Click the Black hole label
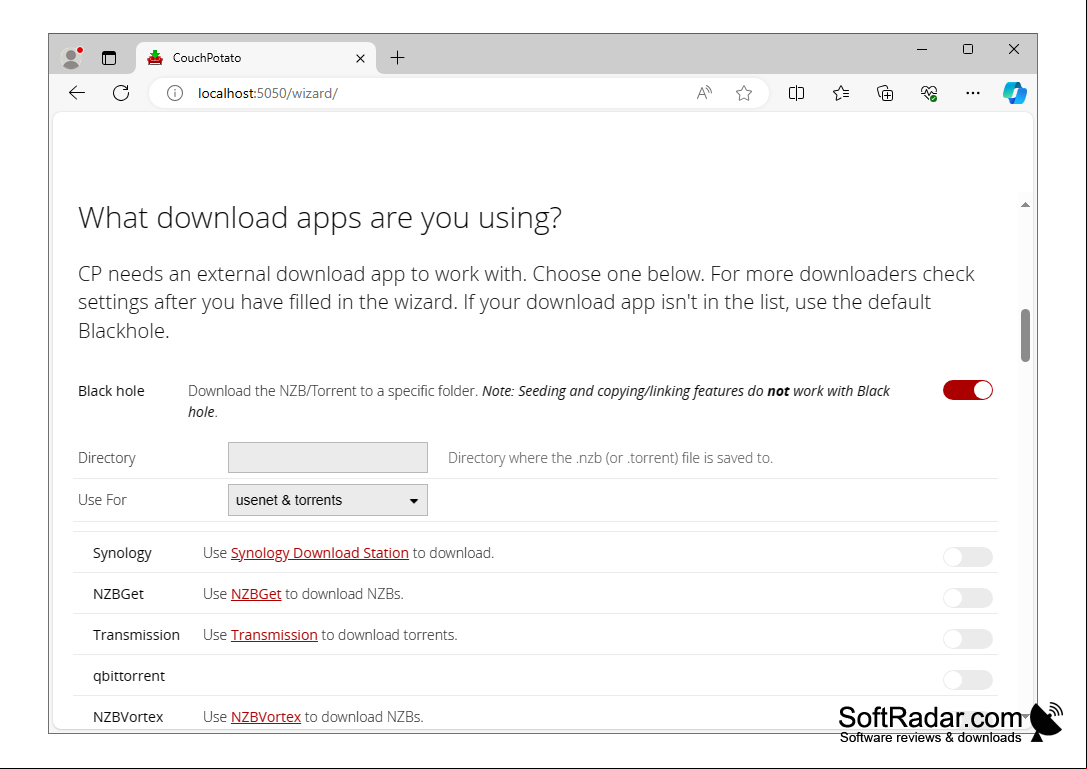 coord(111,391)
